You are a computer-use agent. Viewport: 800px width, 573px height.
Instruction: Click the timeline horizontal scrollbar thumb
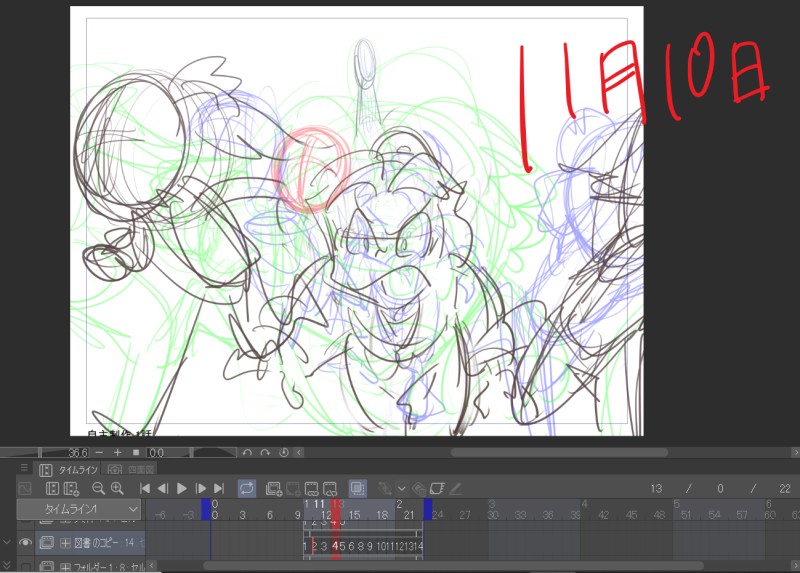[x=454, y=565]
